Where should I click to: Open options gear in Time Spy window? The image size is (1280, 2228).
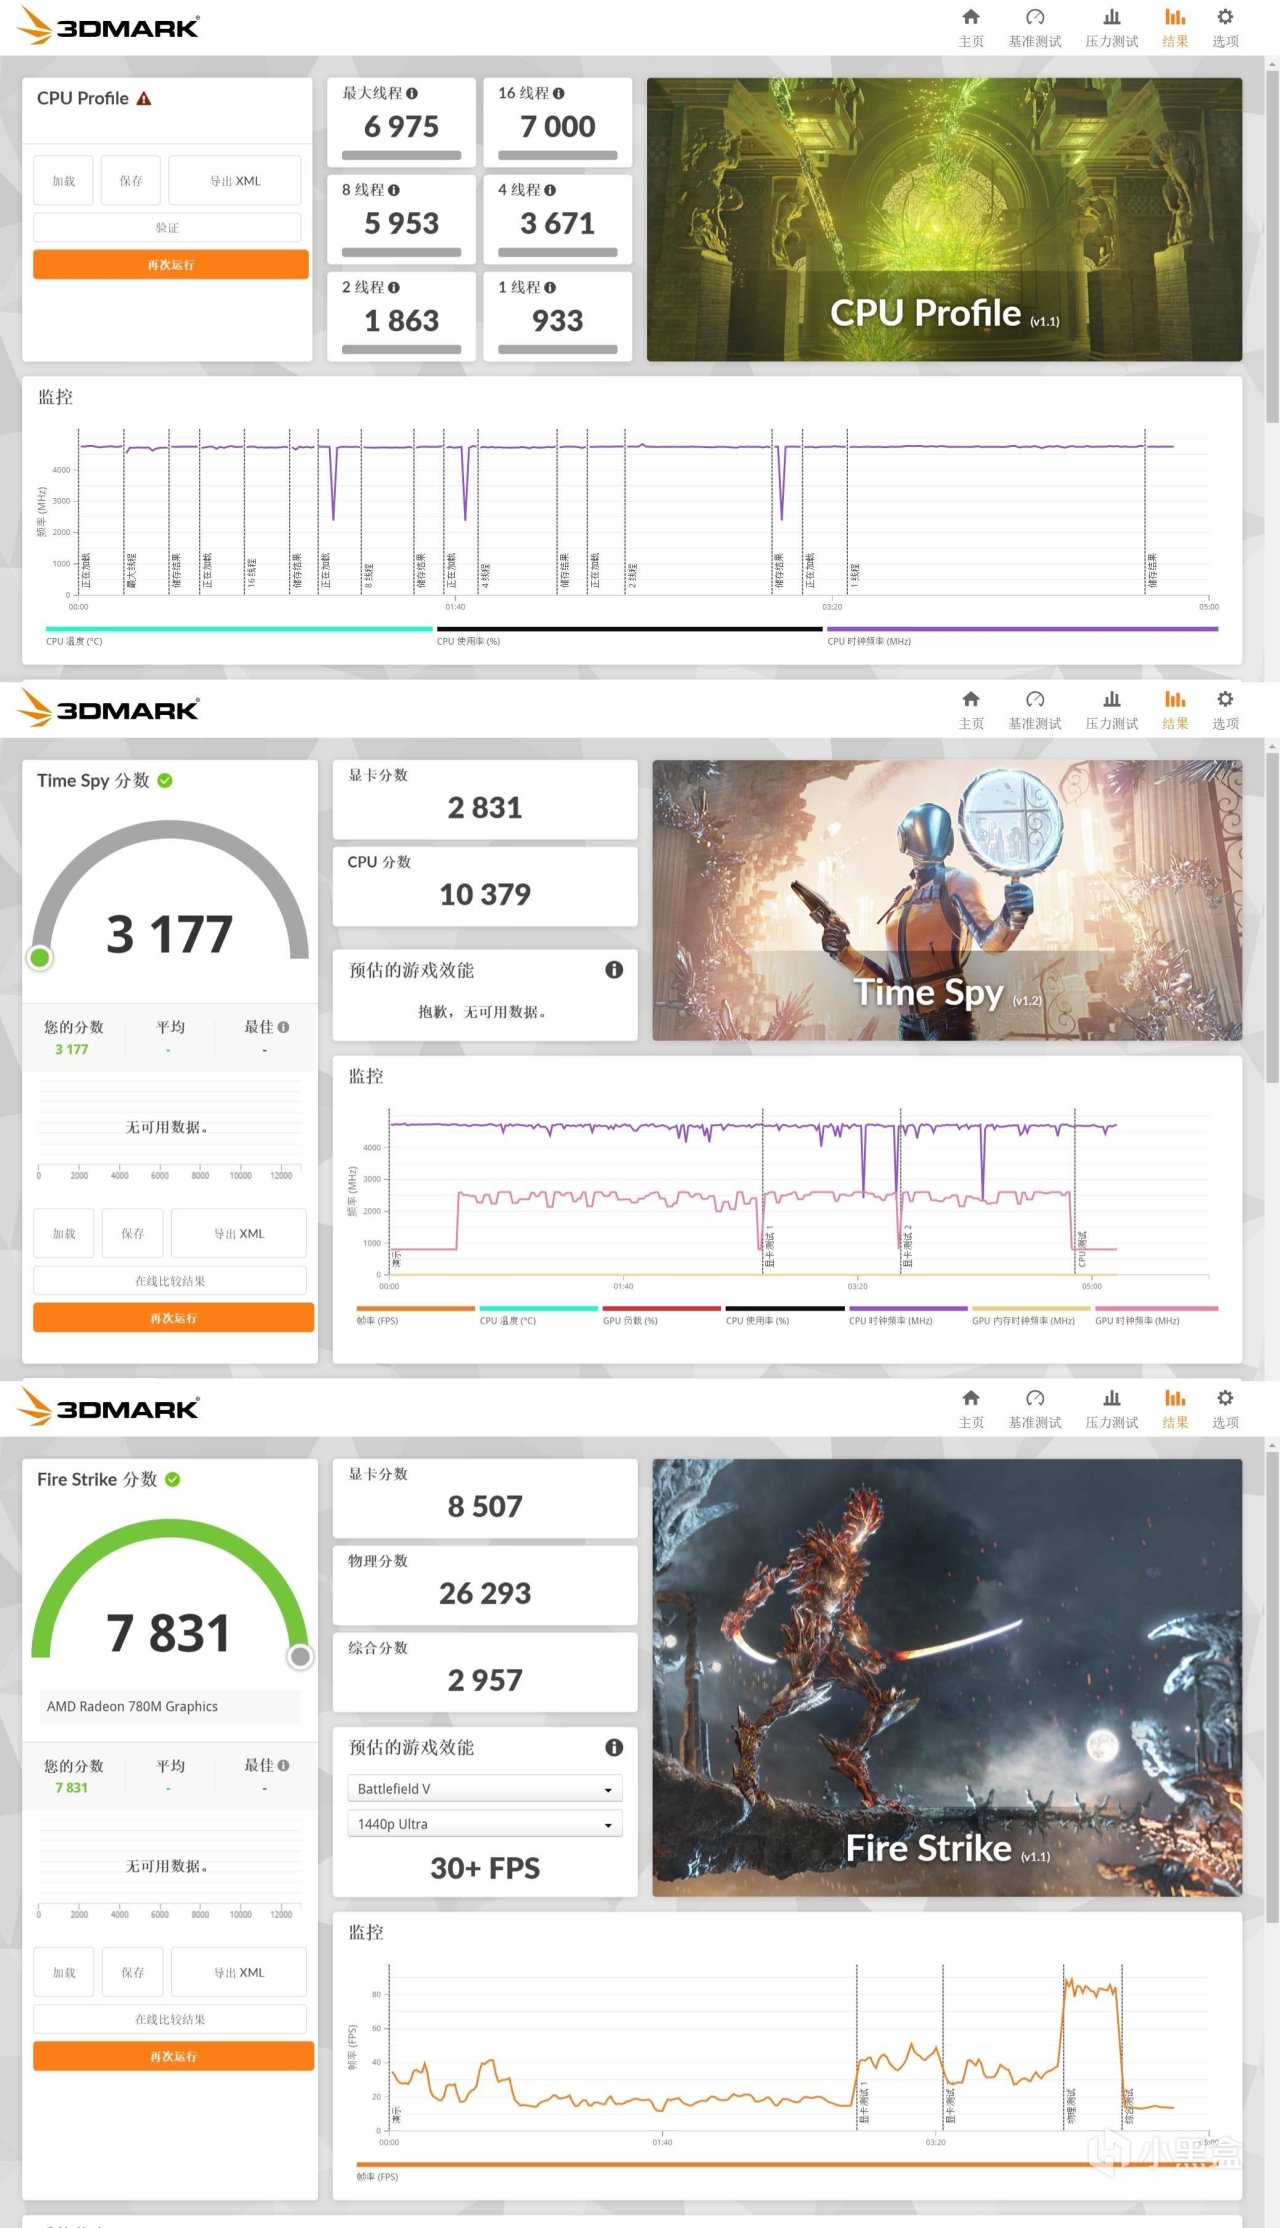(x=1225, y=699)
